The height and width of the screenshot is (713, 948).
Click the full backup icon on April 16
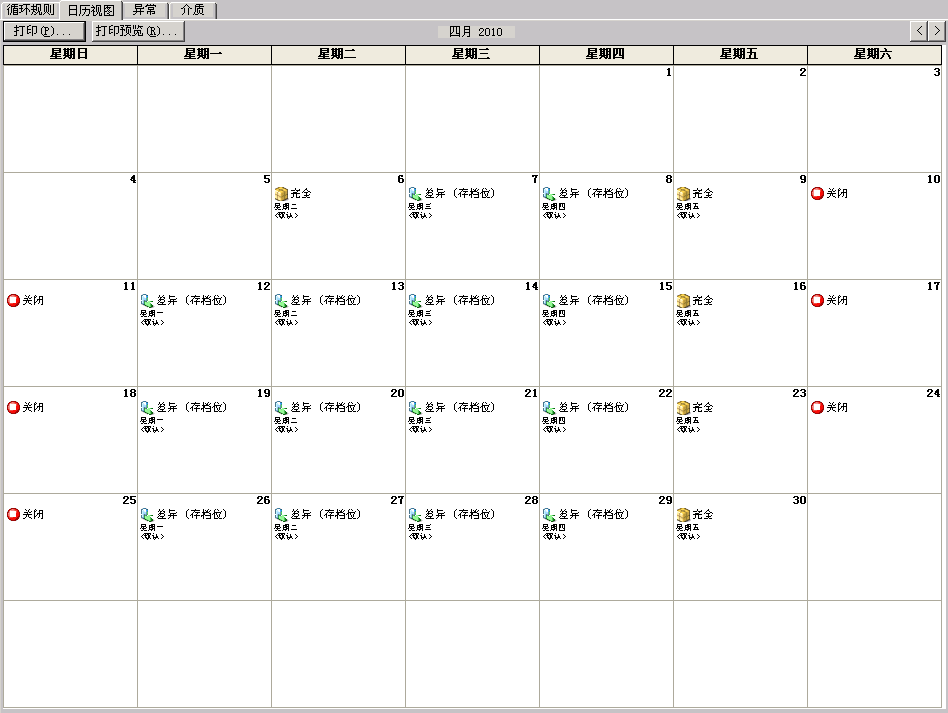click(683, 301)
